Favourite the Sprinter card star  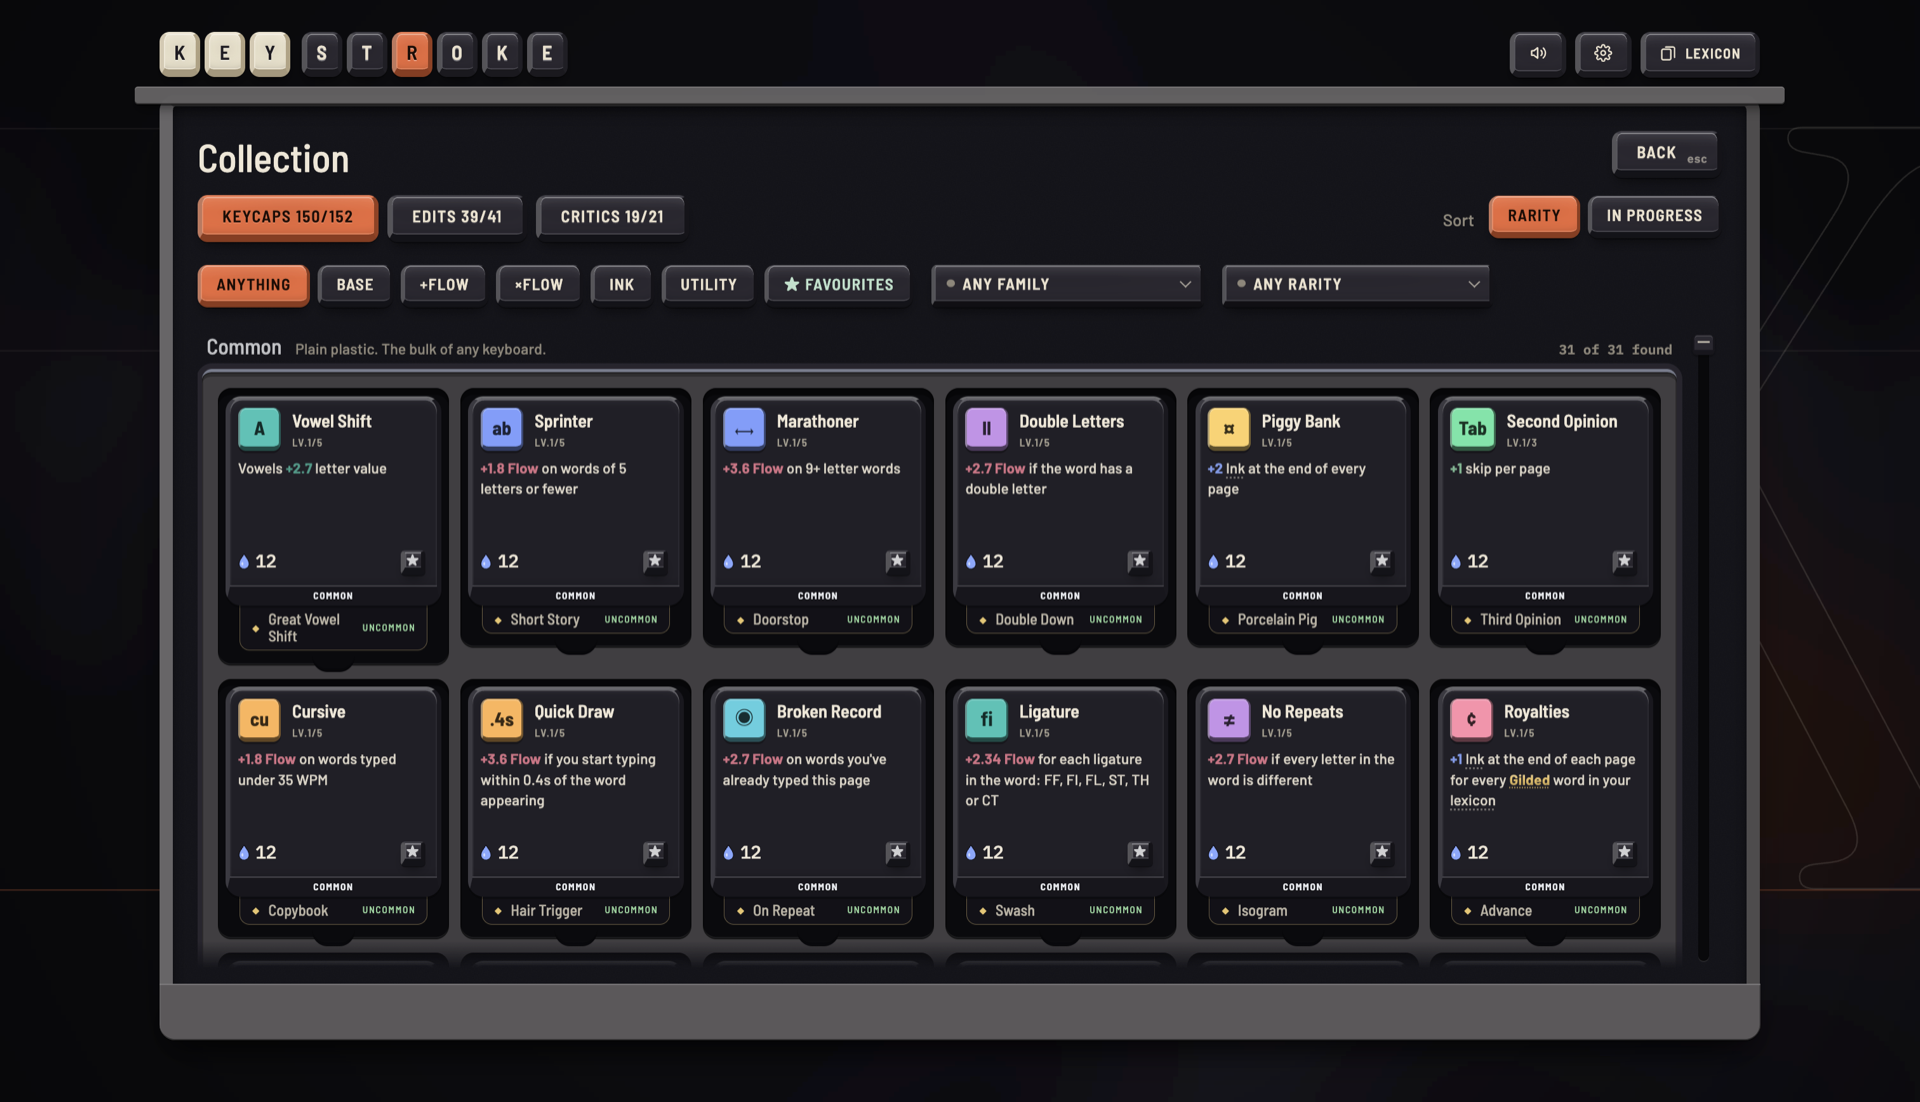(x=654, y=561)
